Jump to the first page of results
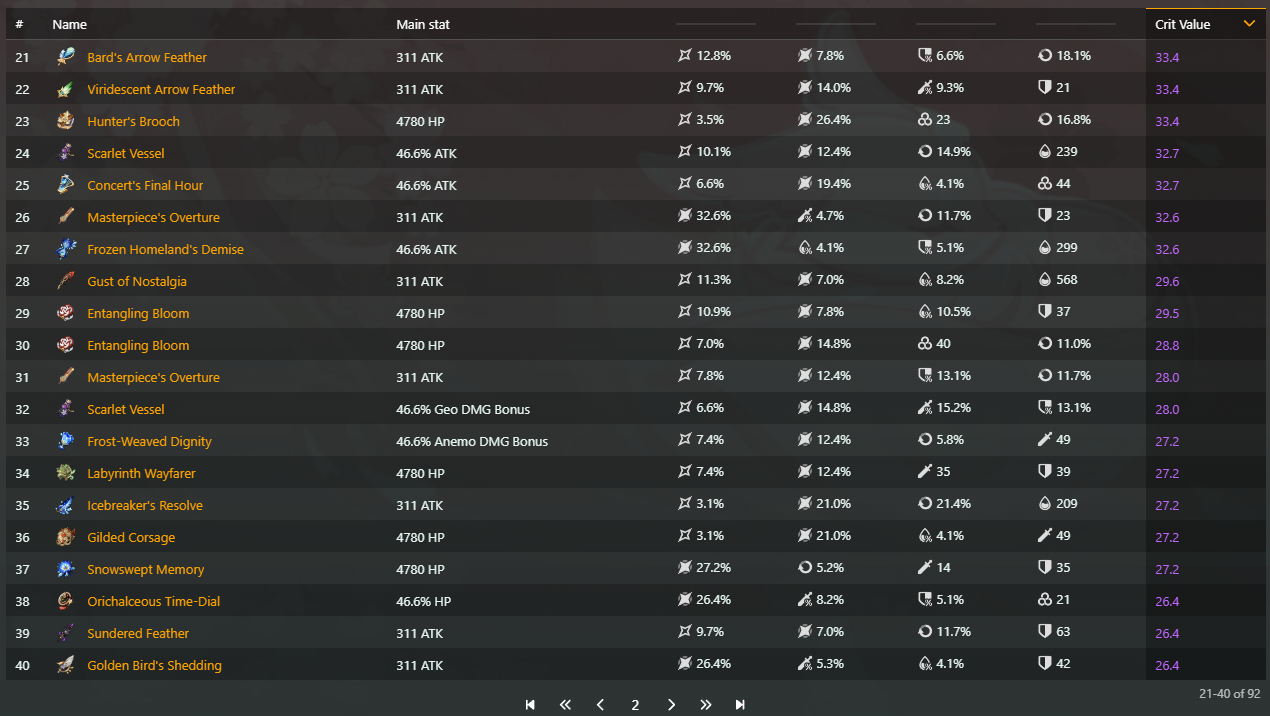 point(530,705)
